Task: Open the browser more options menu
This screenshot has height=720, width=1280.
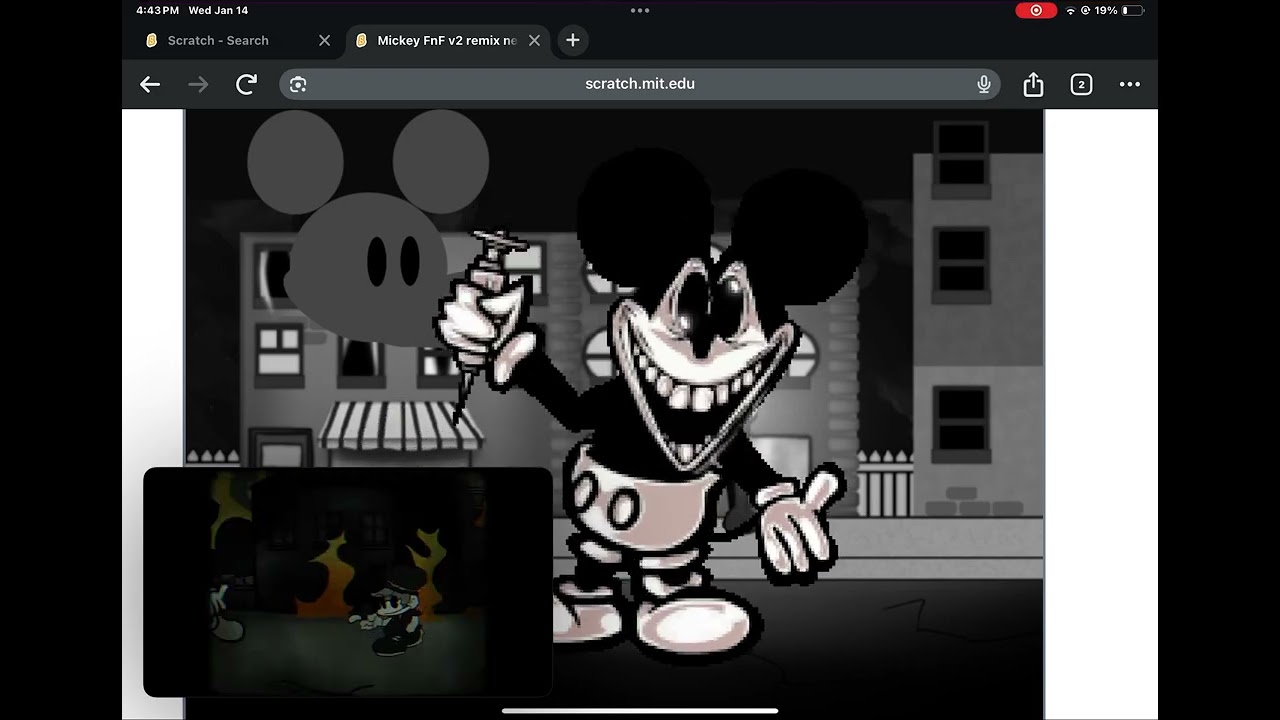Action: pos(1130,85)
